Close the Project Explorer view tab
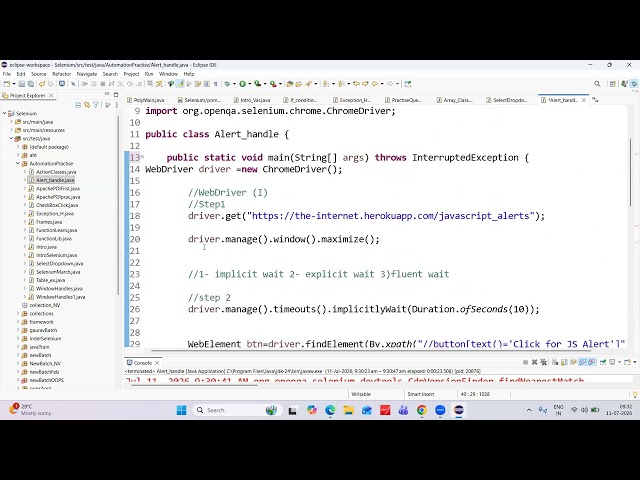Image resolution: width=640 pixels, height=480 pixels. point(51,96)
